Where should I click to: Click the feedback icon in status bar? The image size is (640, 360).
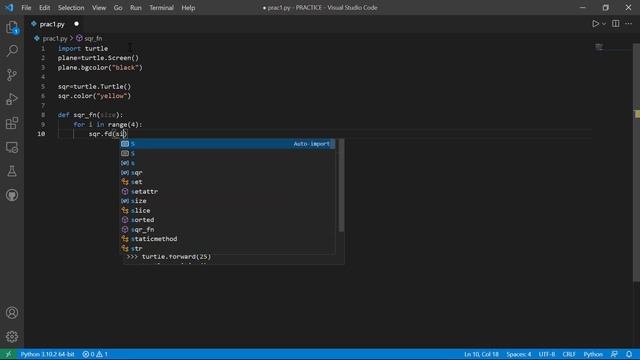point(614,354)
